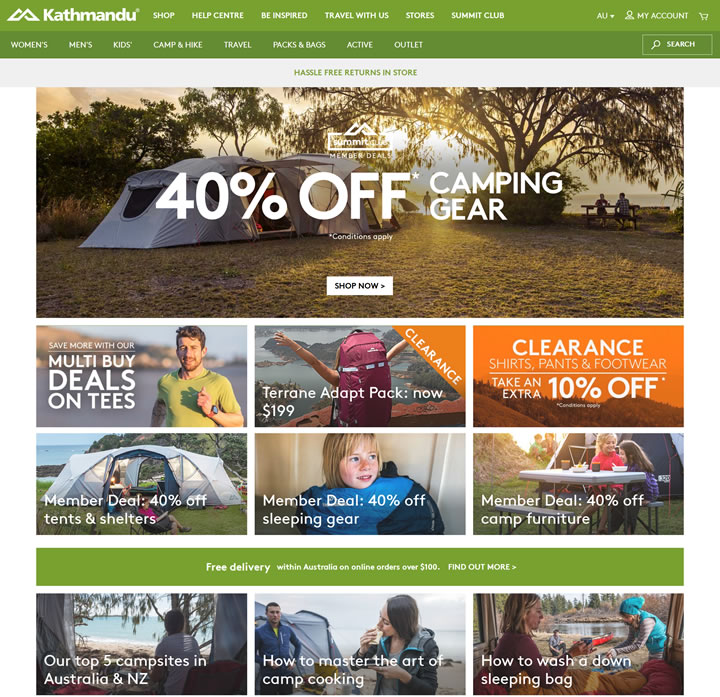Open Multi Buy Deals on Tees tile
Screen dimensions: 720x697
click(x=141, y=376)
